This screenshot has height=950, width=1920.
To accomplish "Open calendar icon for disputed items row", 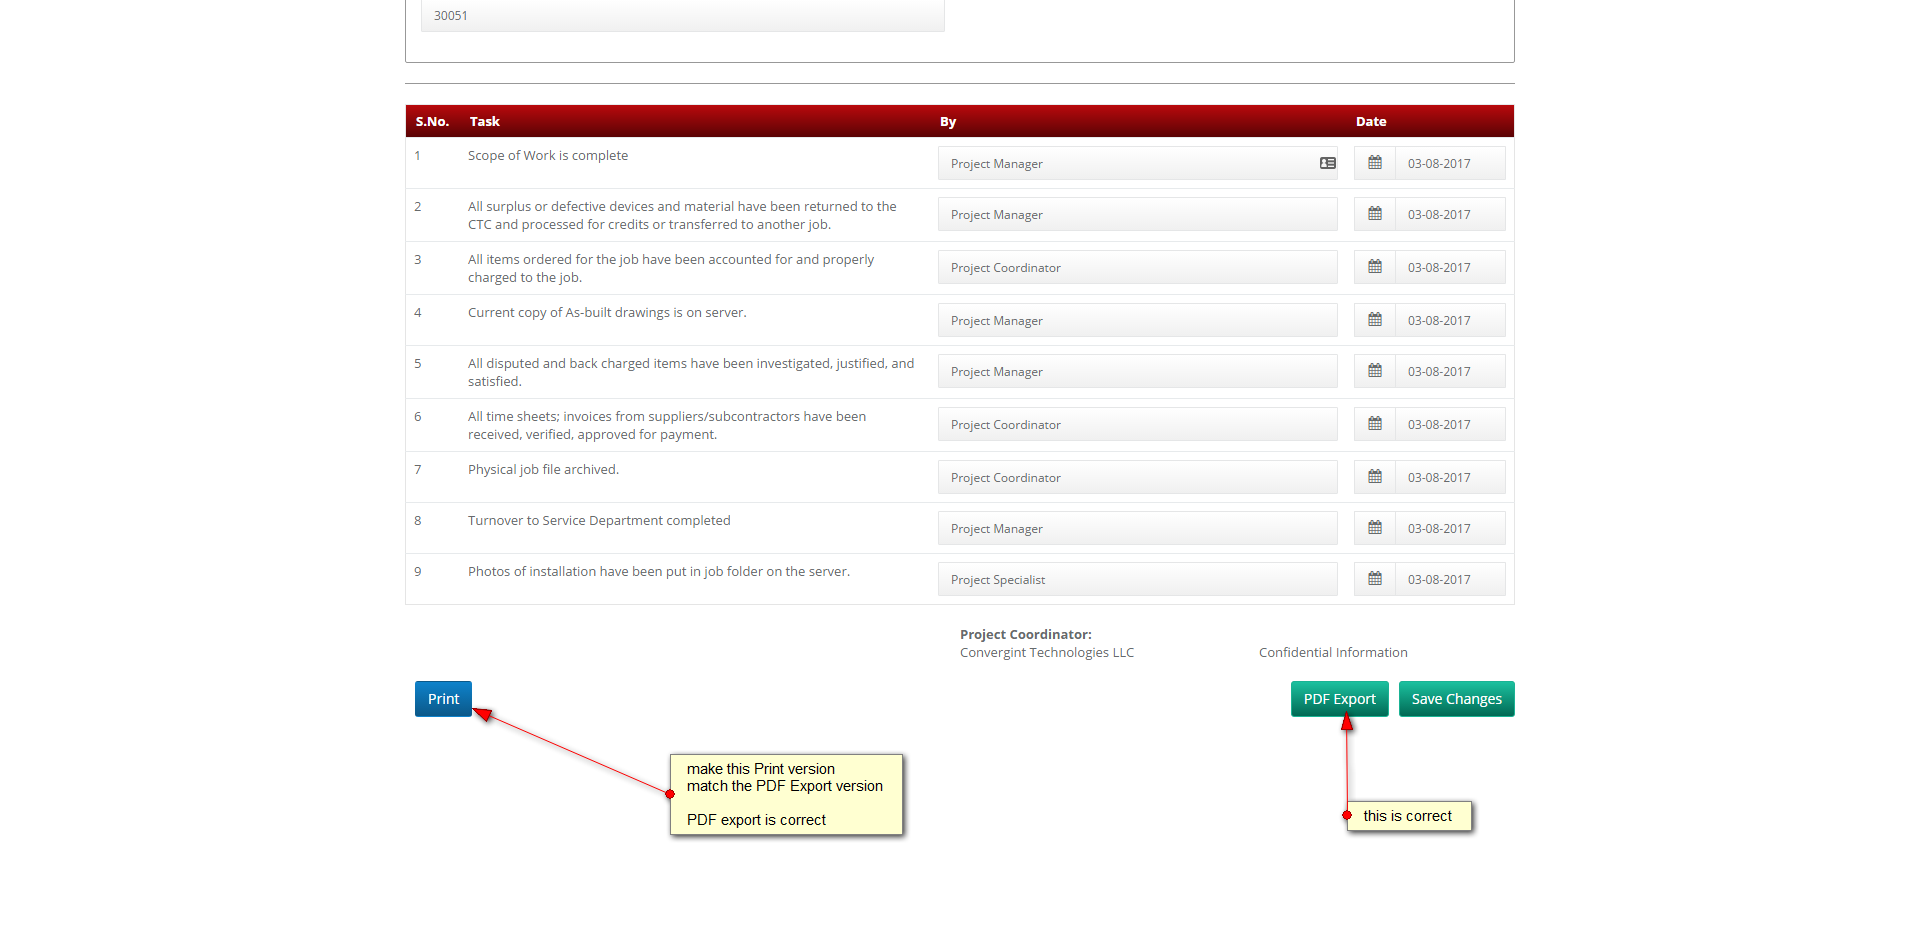I will [x=1375, y=371].
